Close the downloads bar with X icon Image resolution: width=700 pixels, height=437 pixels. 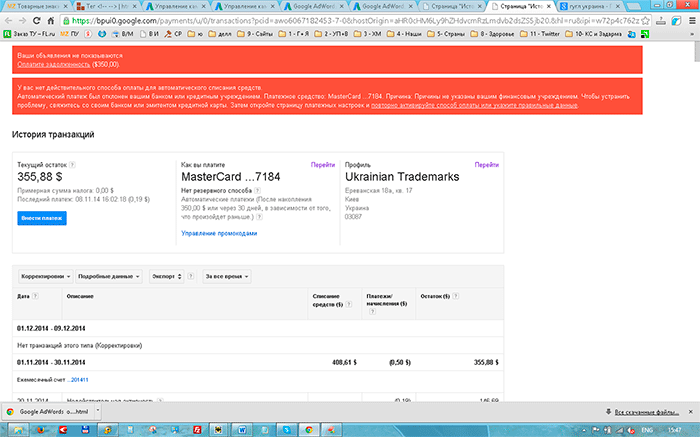click(x=689, y=412)
